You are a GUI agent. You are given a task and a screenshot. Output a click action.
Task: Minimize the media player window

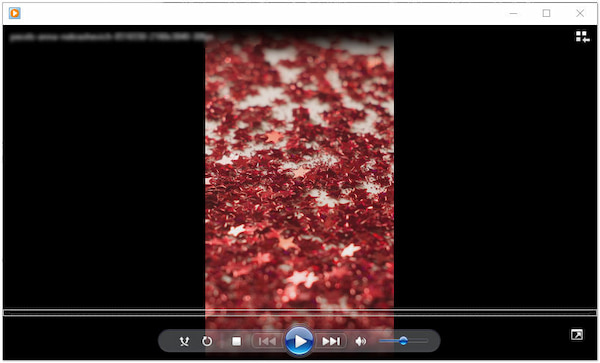pos(514,13)
